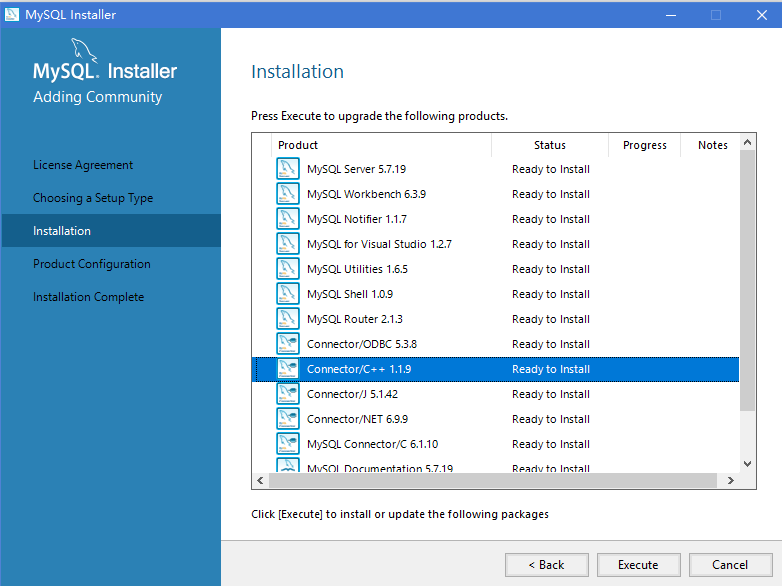Click the Connector/J 5.1.42 product icon

tap(288, 393)
